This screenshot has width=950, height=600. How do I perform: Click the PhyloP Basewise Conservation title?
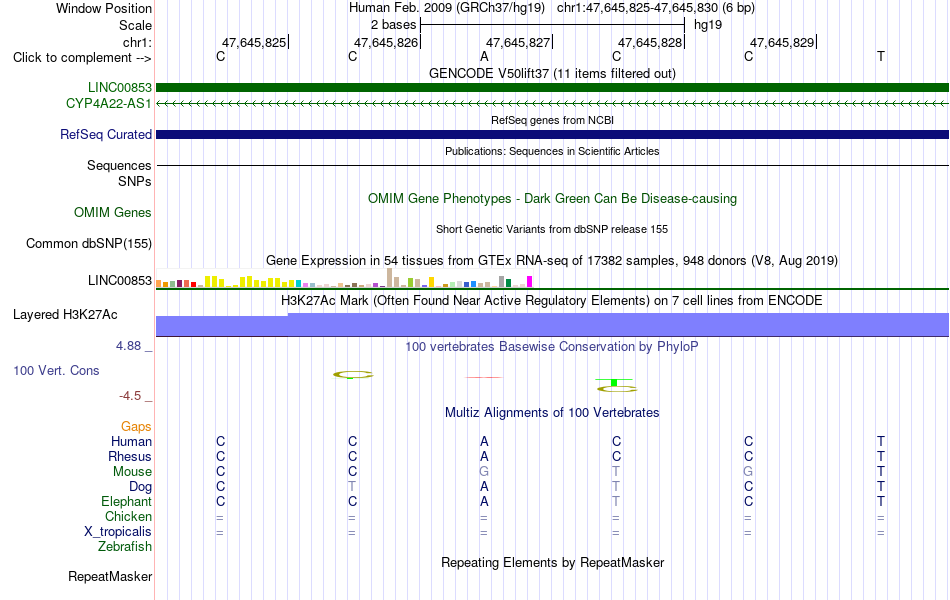pyautogui.click(x=552, y=347)
